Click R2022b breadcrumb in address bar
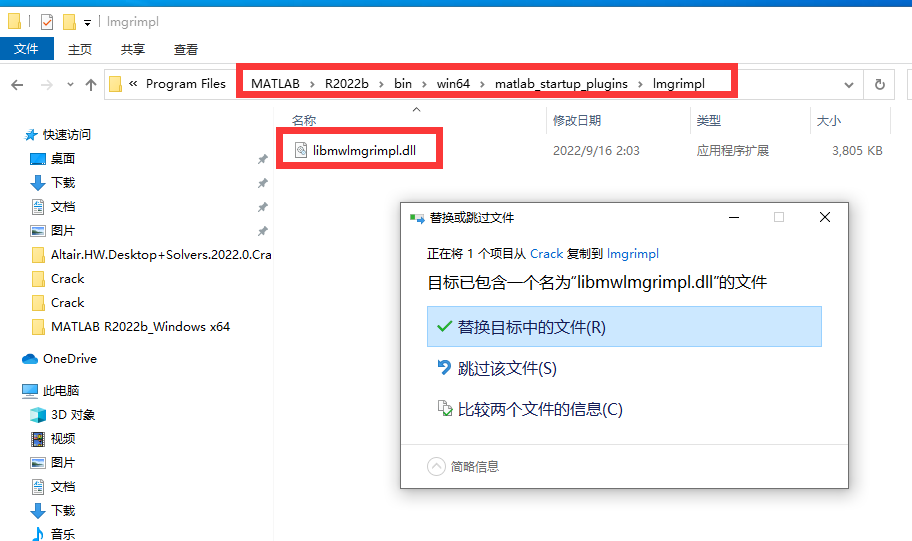This screenshot has height=541, width=912. point(347,84)
